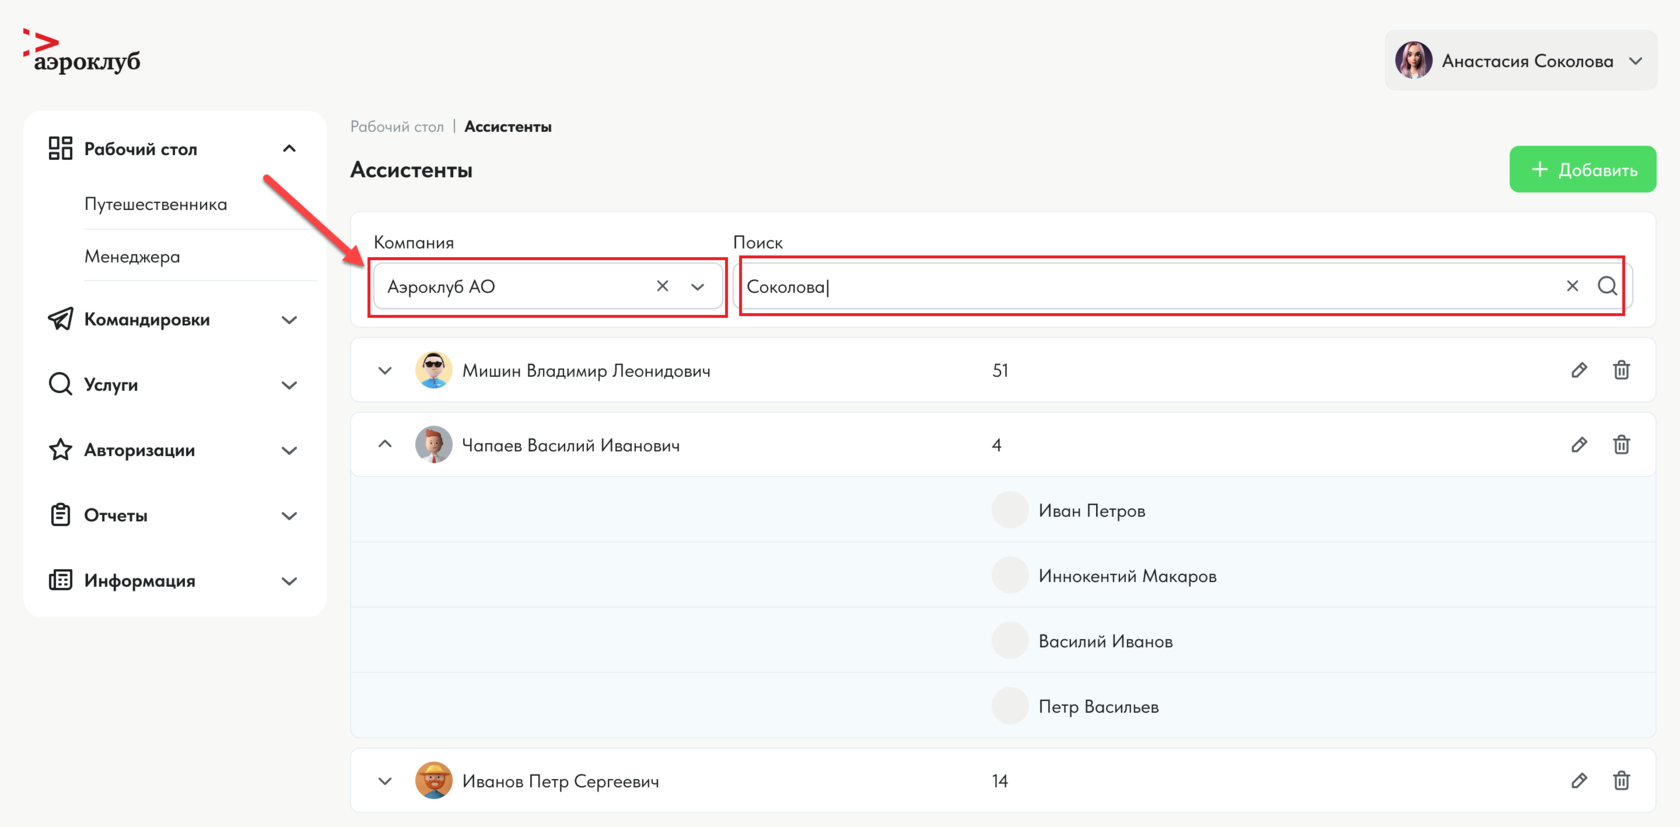This screenshot has width=1680, height=827.
Task: Open Анастасия Соколова user profile menu
Action: (1520, 61)
